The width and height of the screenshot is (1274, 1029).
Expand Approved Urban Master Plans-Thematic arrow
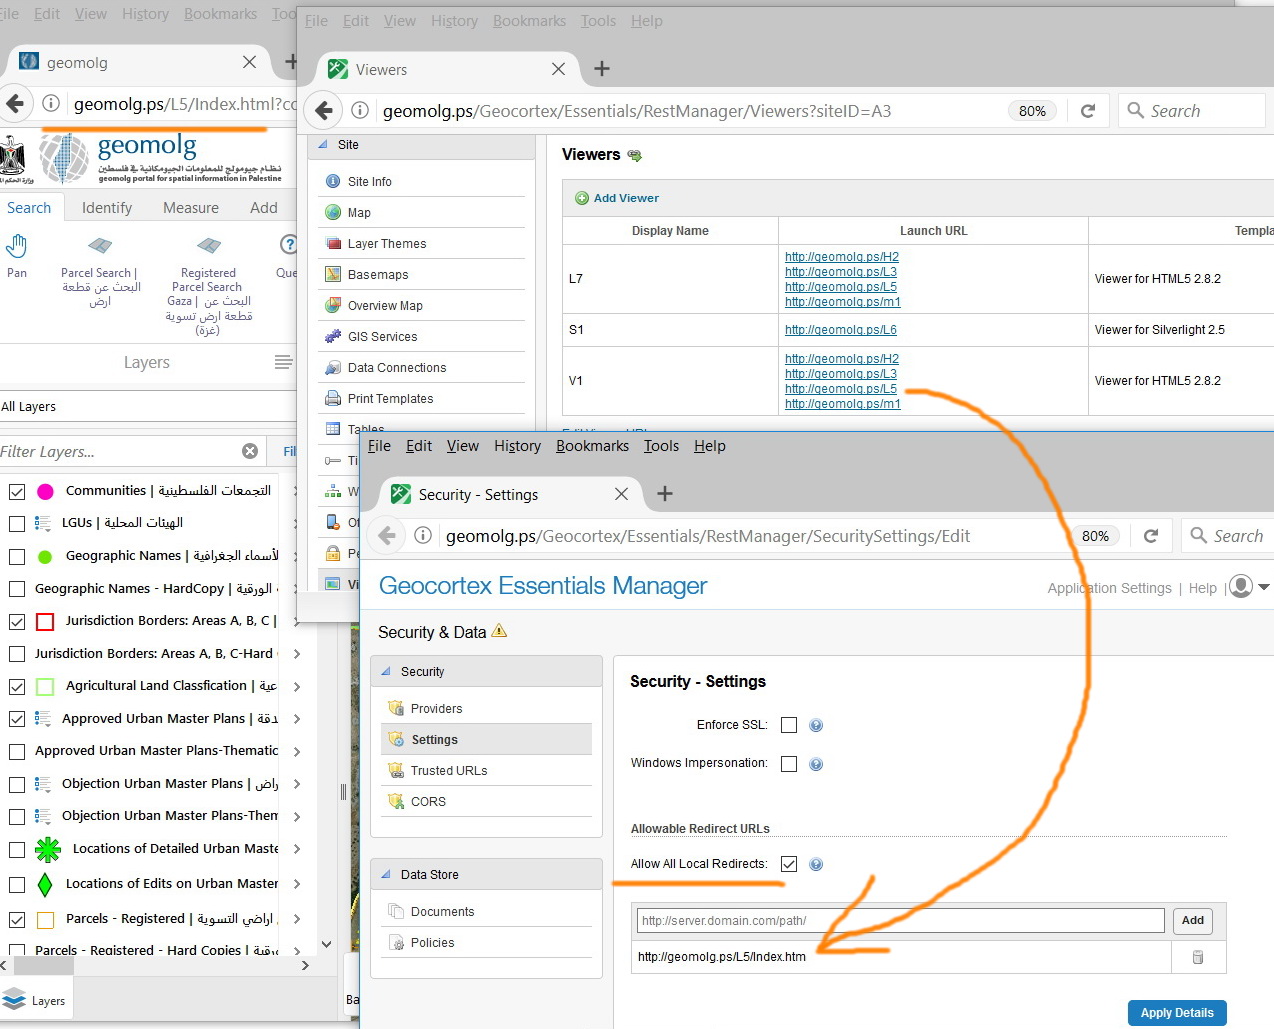[297, 751]
